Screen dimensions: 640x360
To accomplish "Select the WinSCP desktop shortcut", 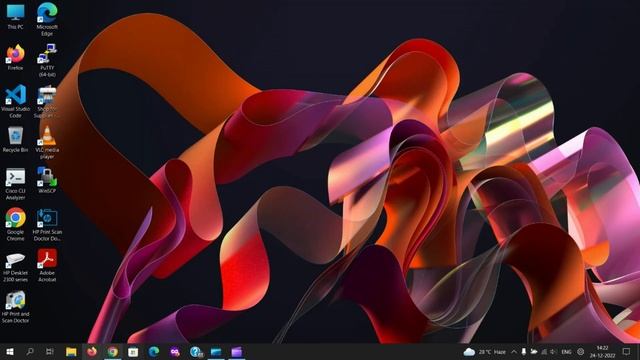I will (47, 180).
